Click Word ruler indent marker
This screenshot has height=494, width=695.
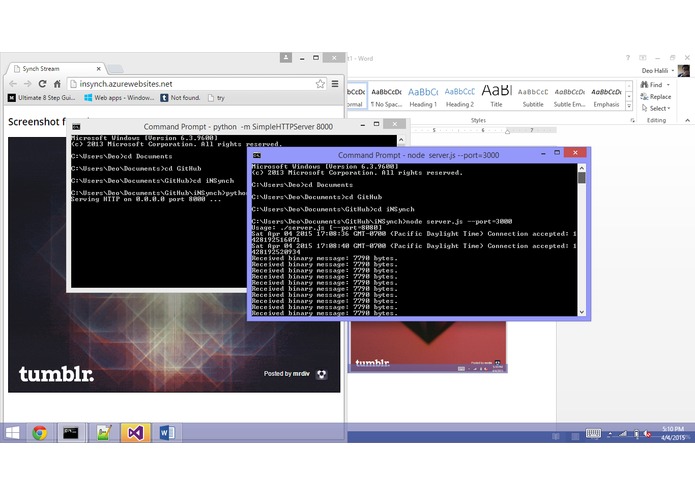pyautogui.click(x=508, y=130)
